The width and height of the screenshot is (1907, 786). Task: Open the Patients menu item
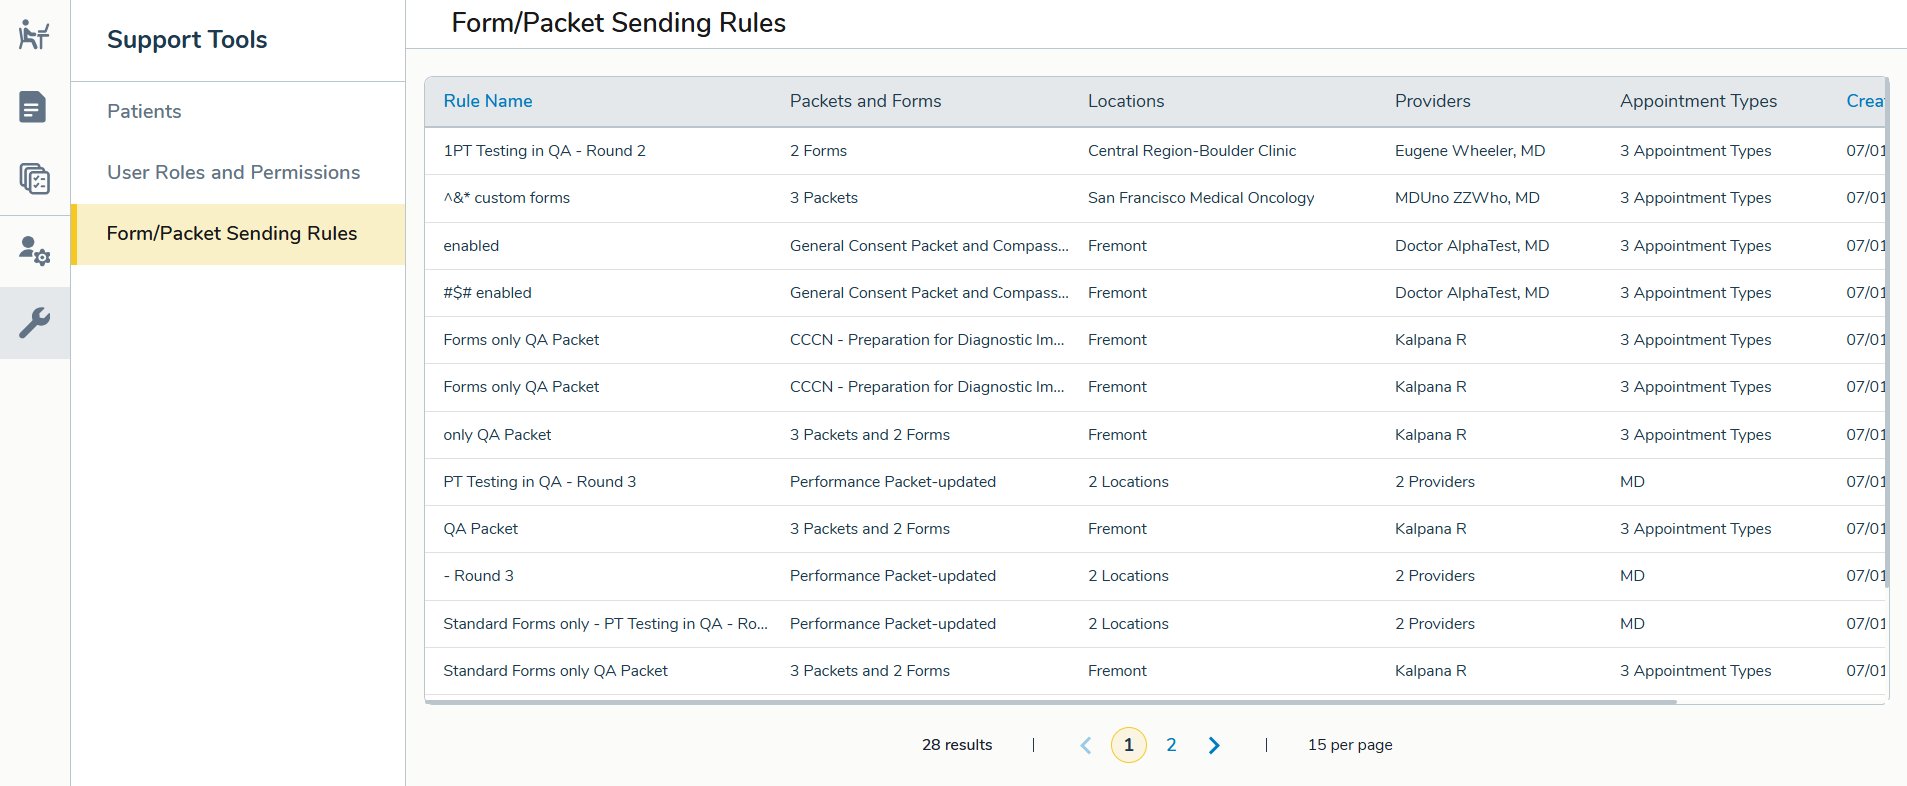144,111
